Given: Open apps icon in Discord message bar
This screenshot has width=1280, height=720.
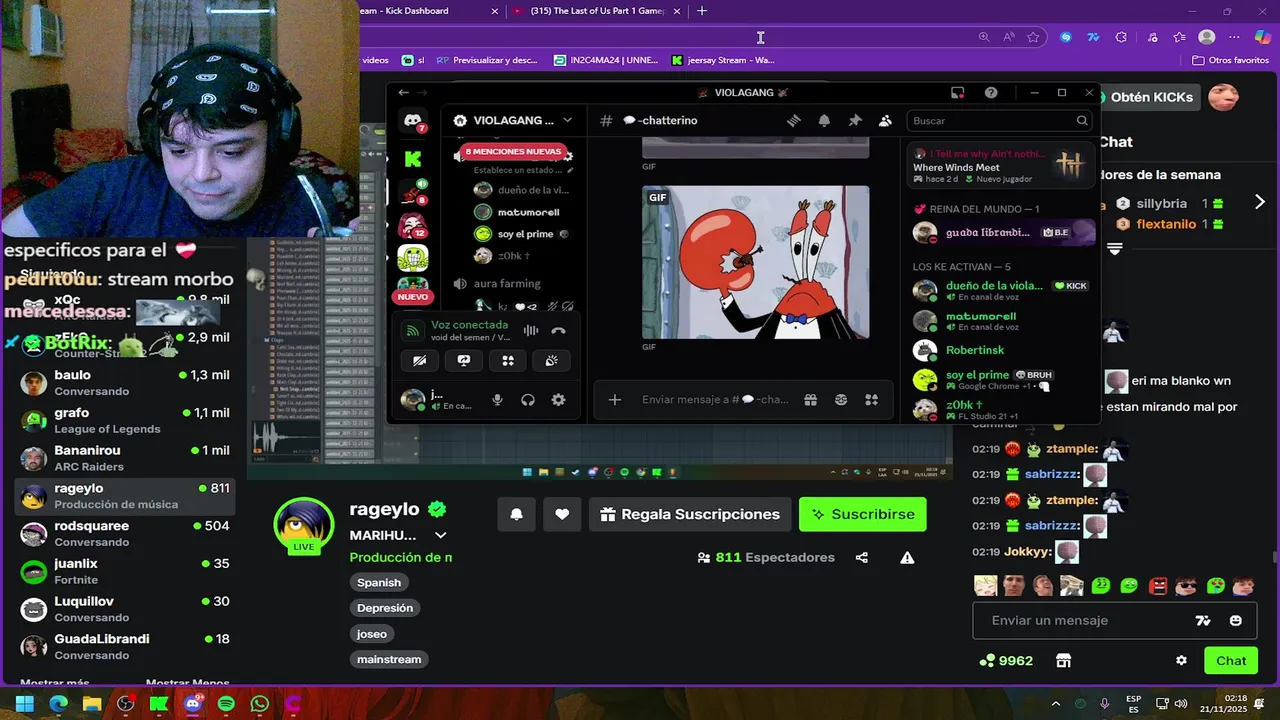Looking at the screenshot, I should pyautogui.click(x=871, y=400).
